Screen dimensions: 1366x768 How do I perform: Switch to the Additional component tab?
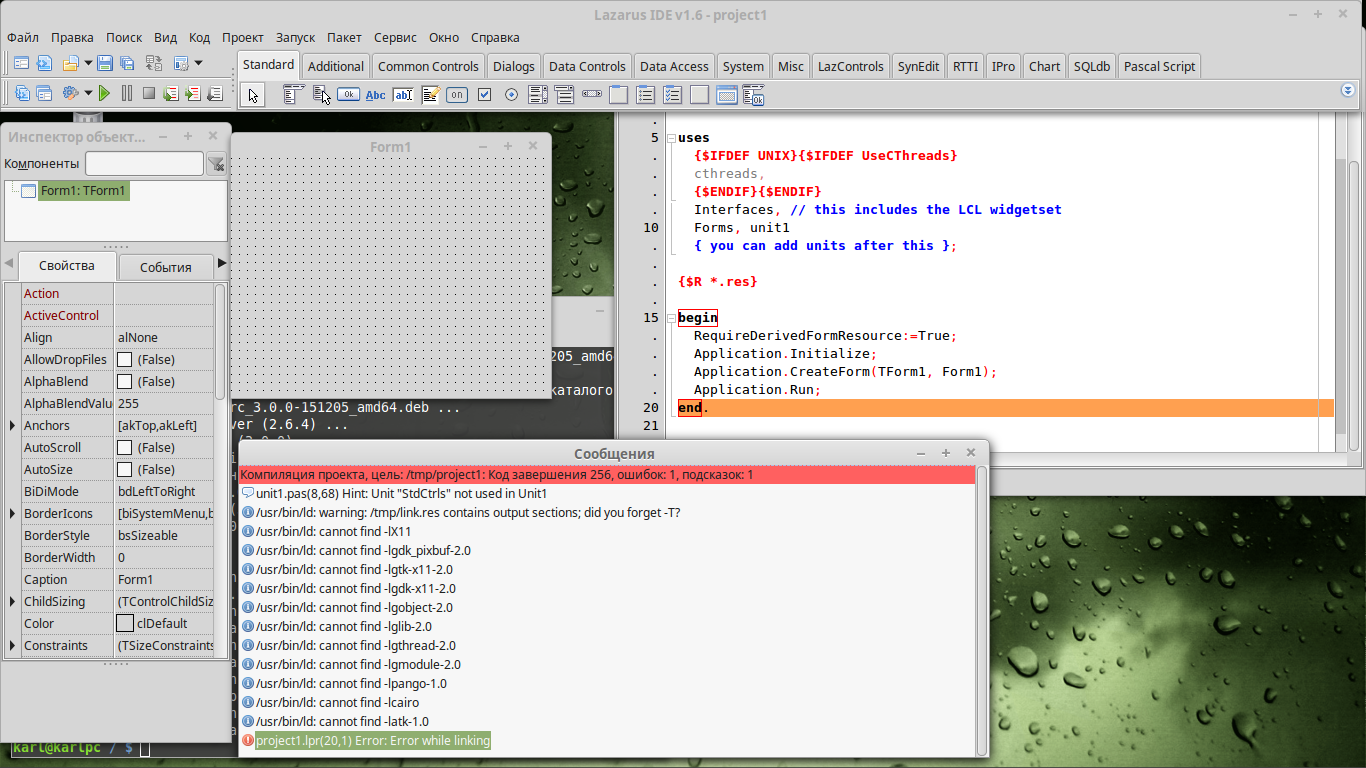(x=335, y=66)
